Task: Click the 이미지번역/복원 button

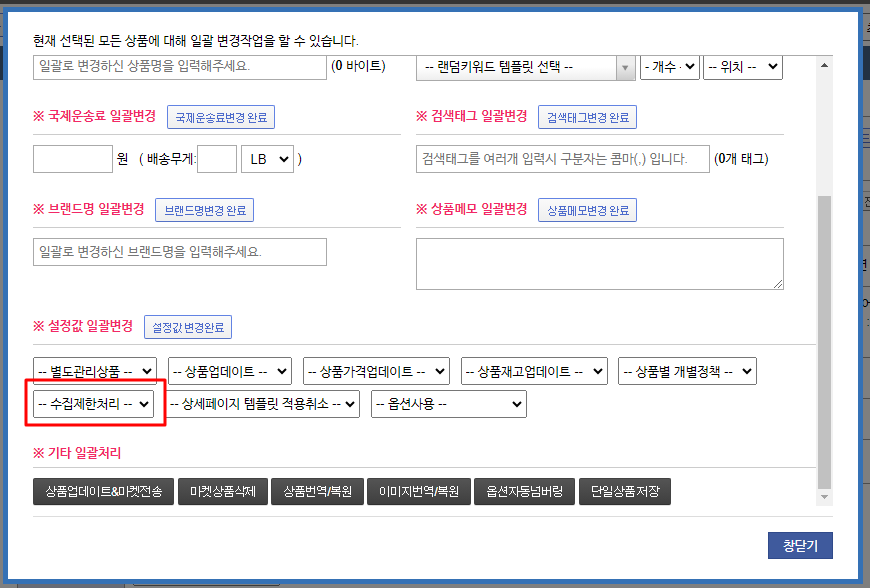Action: pyautogui.click(x=418, y=491)
